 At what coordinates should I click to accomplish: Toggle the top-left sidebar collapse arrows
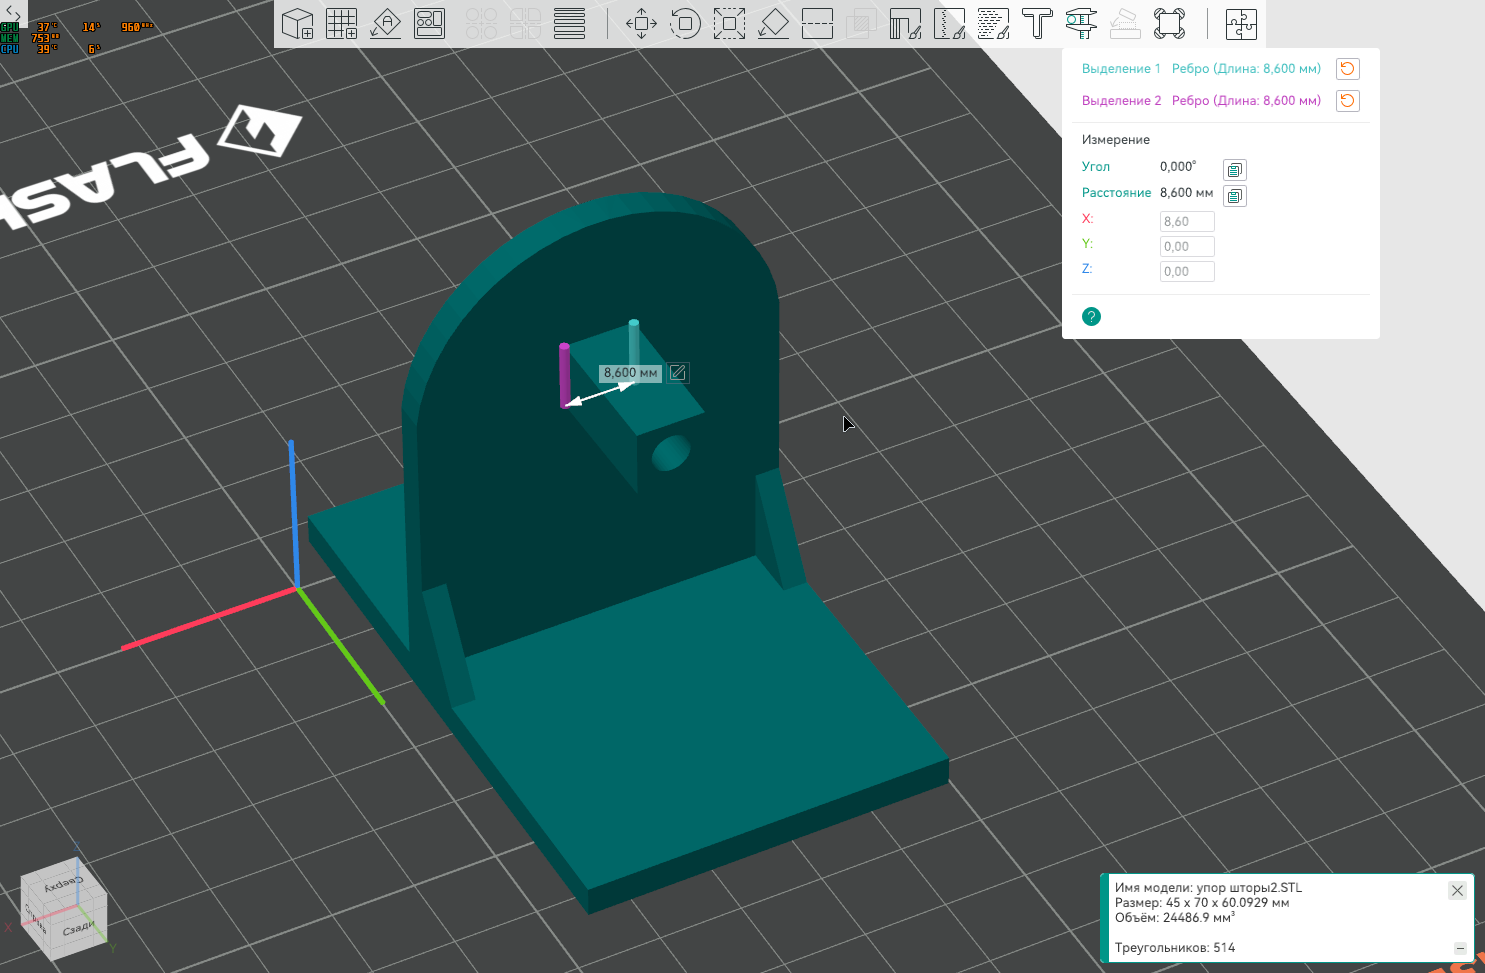[x=12, y=14]
